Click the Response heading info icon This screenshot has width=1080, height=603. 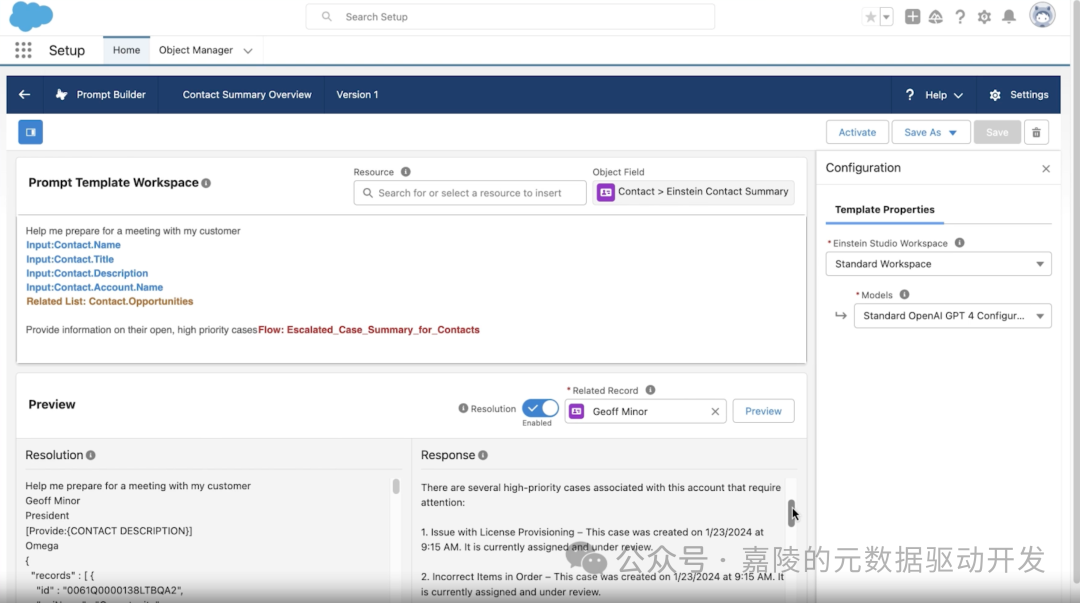click(483, 456)
